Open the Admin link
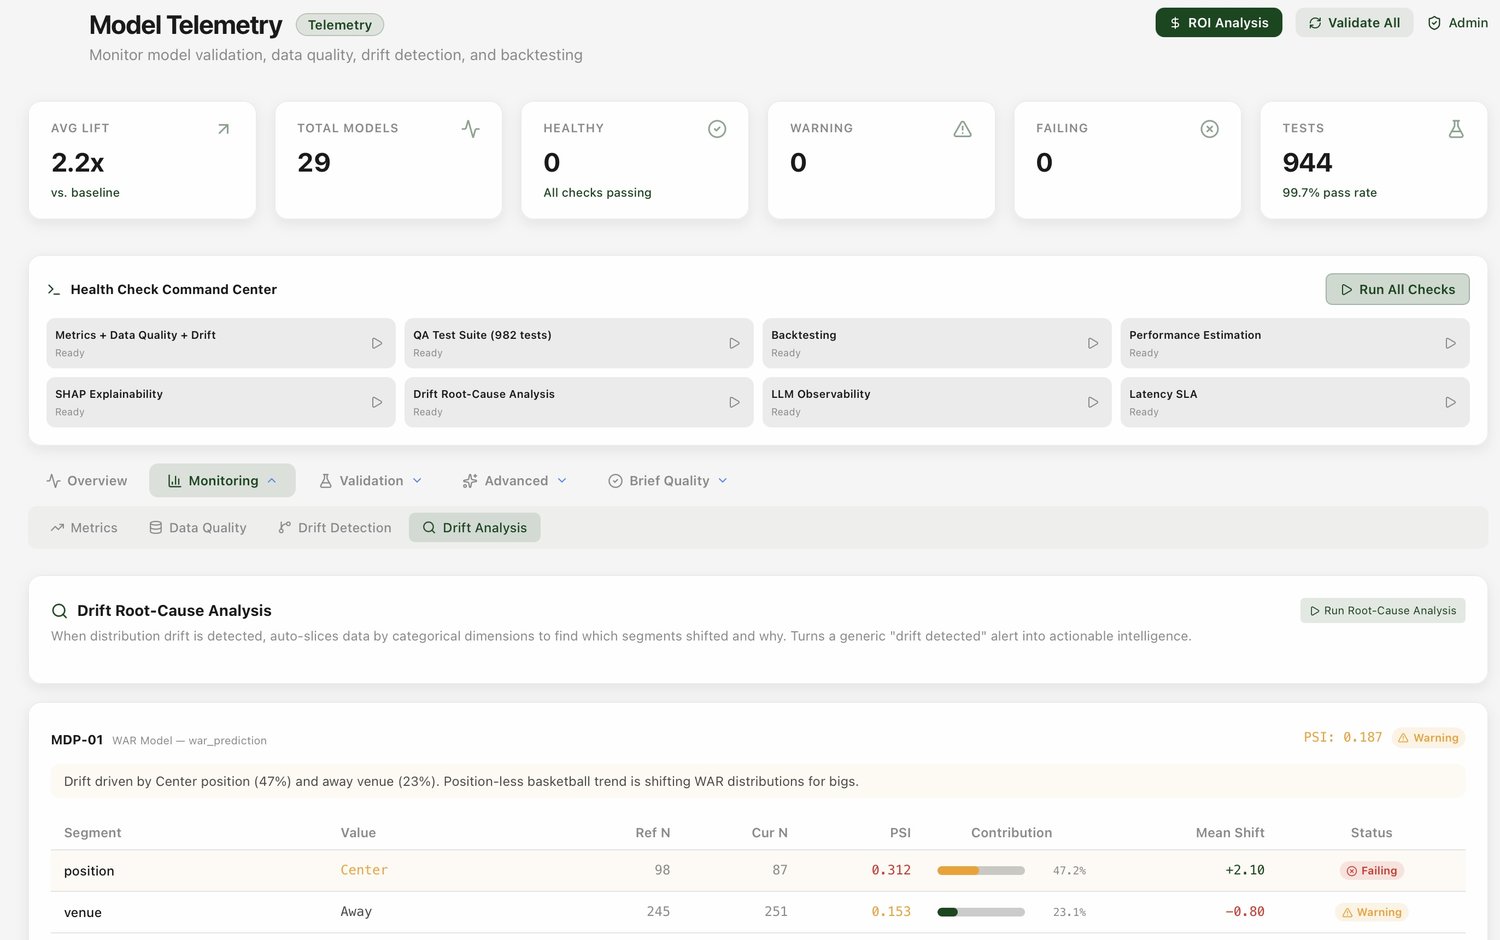 [1457, 23]
